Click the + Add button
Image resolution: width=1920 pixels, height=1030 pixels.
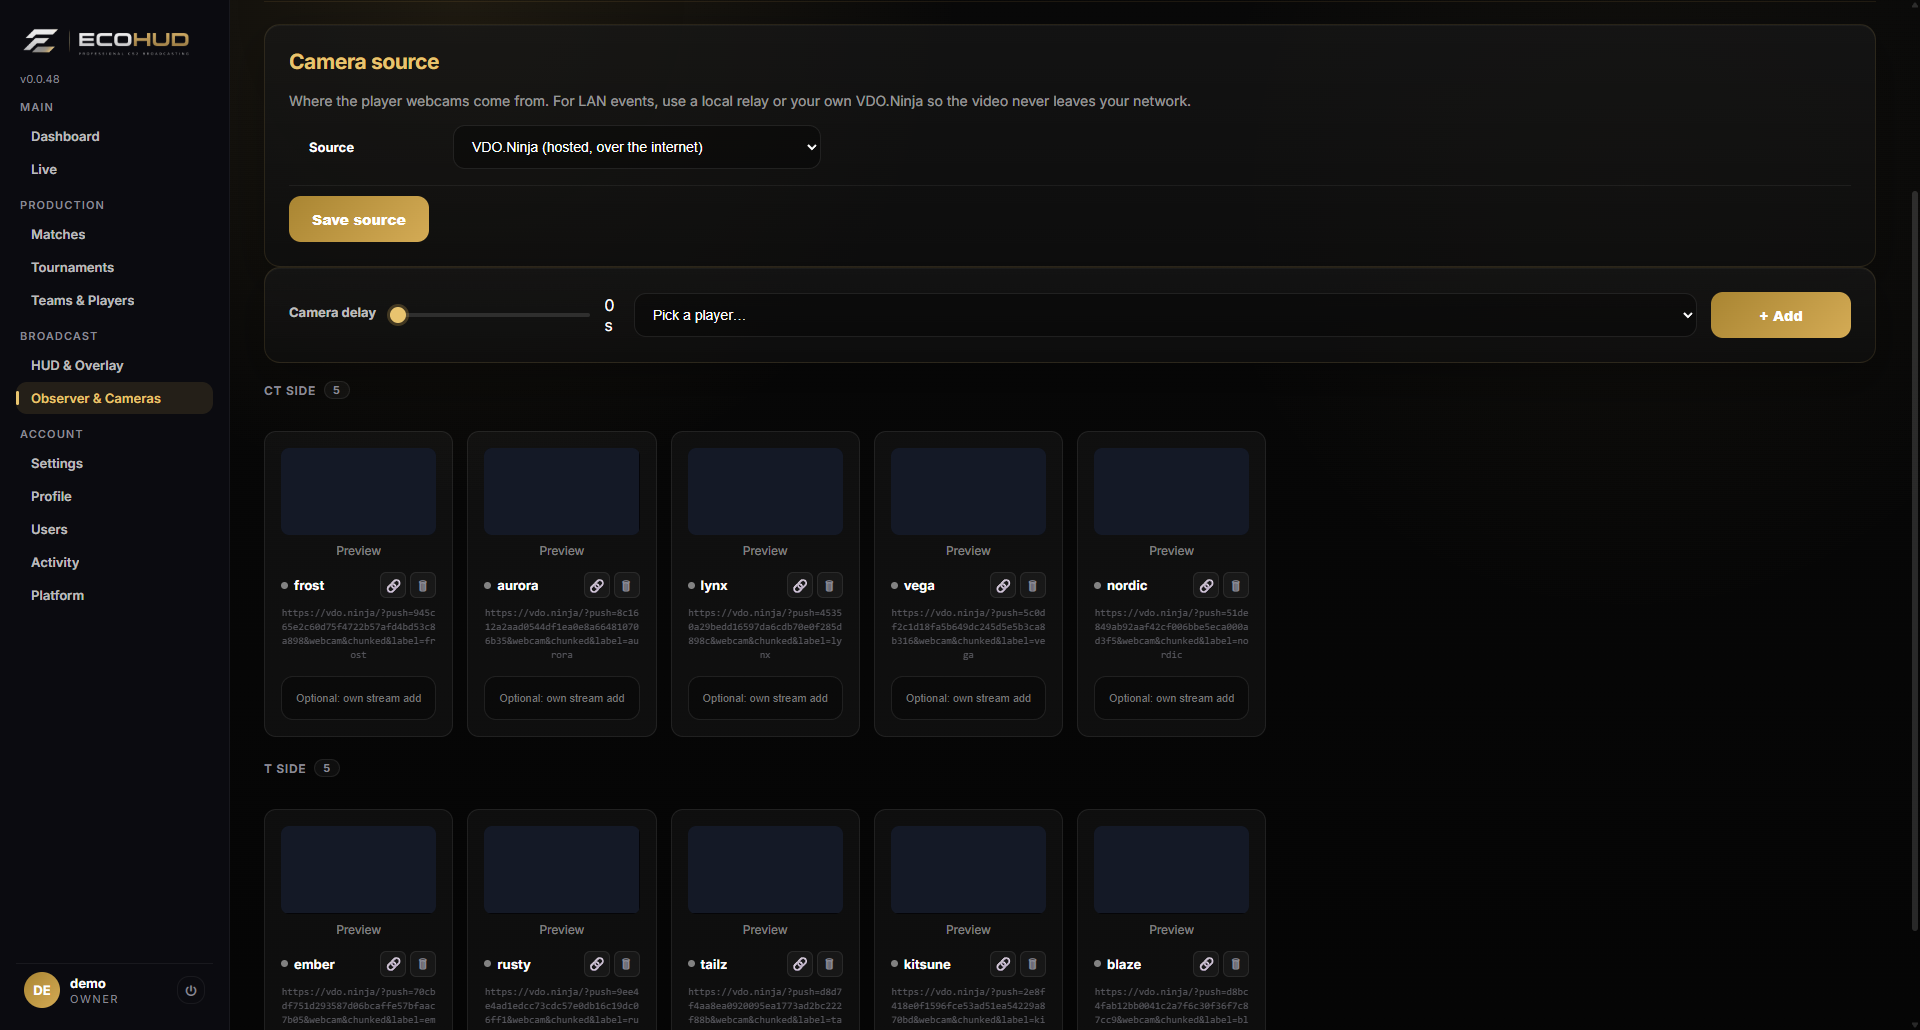[1780, 315]
